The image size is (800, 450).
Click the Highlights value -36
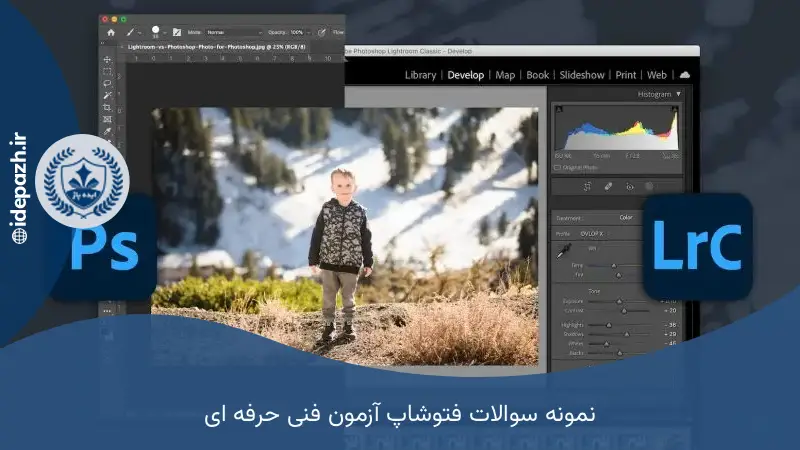(670, 324)
